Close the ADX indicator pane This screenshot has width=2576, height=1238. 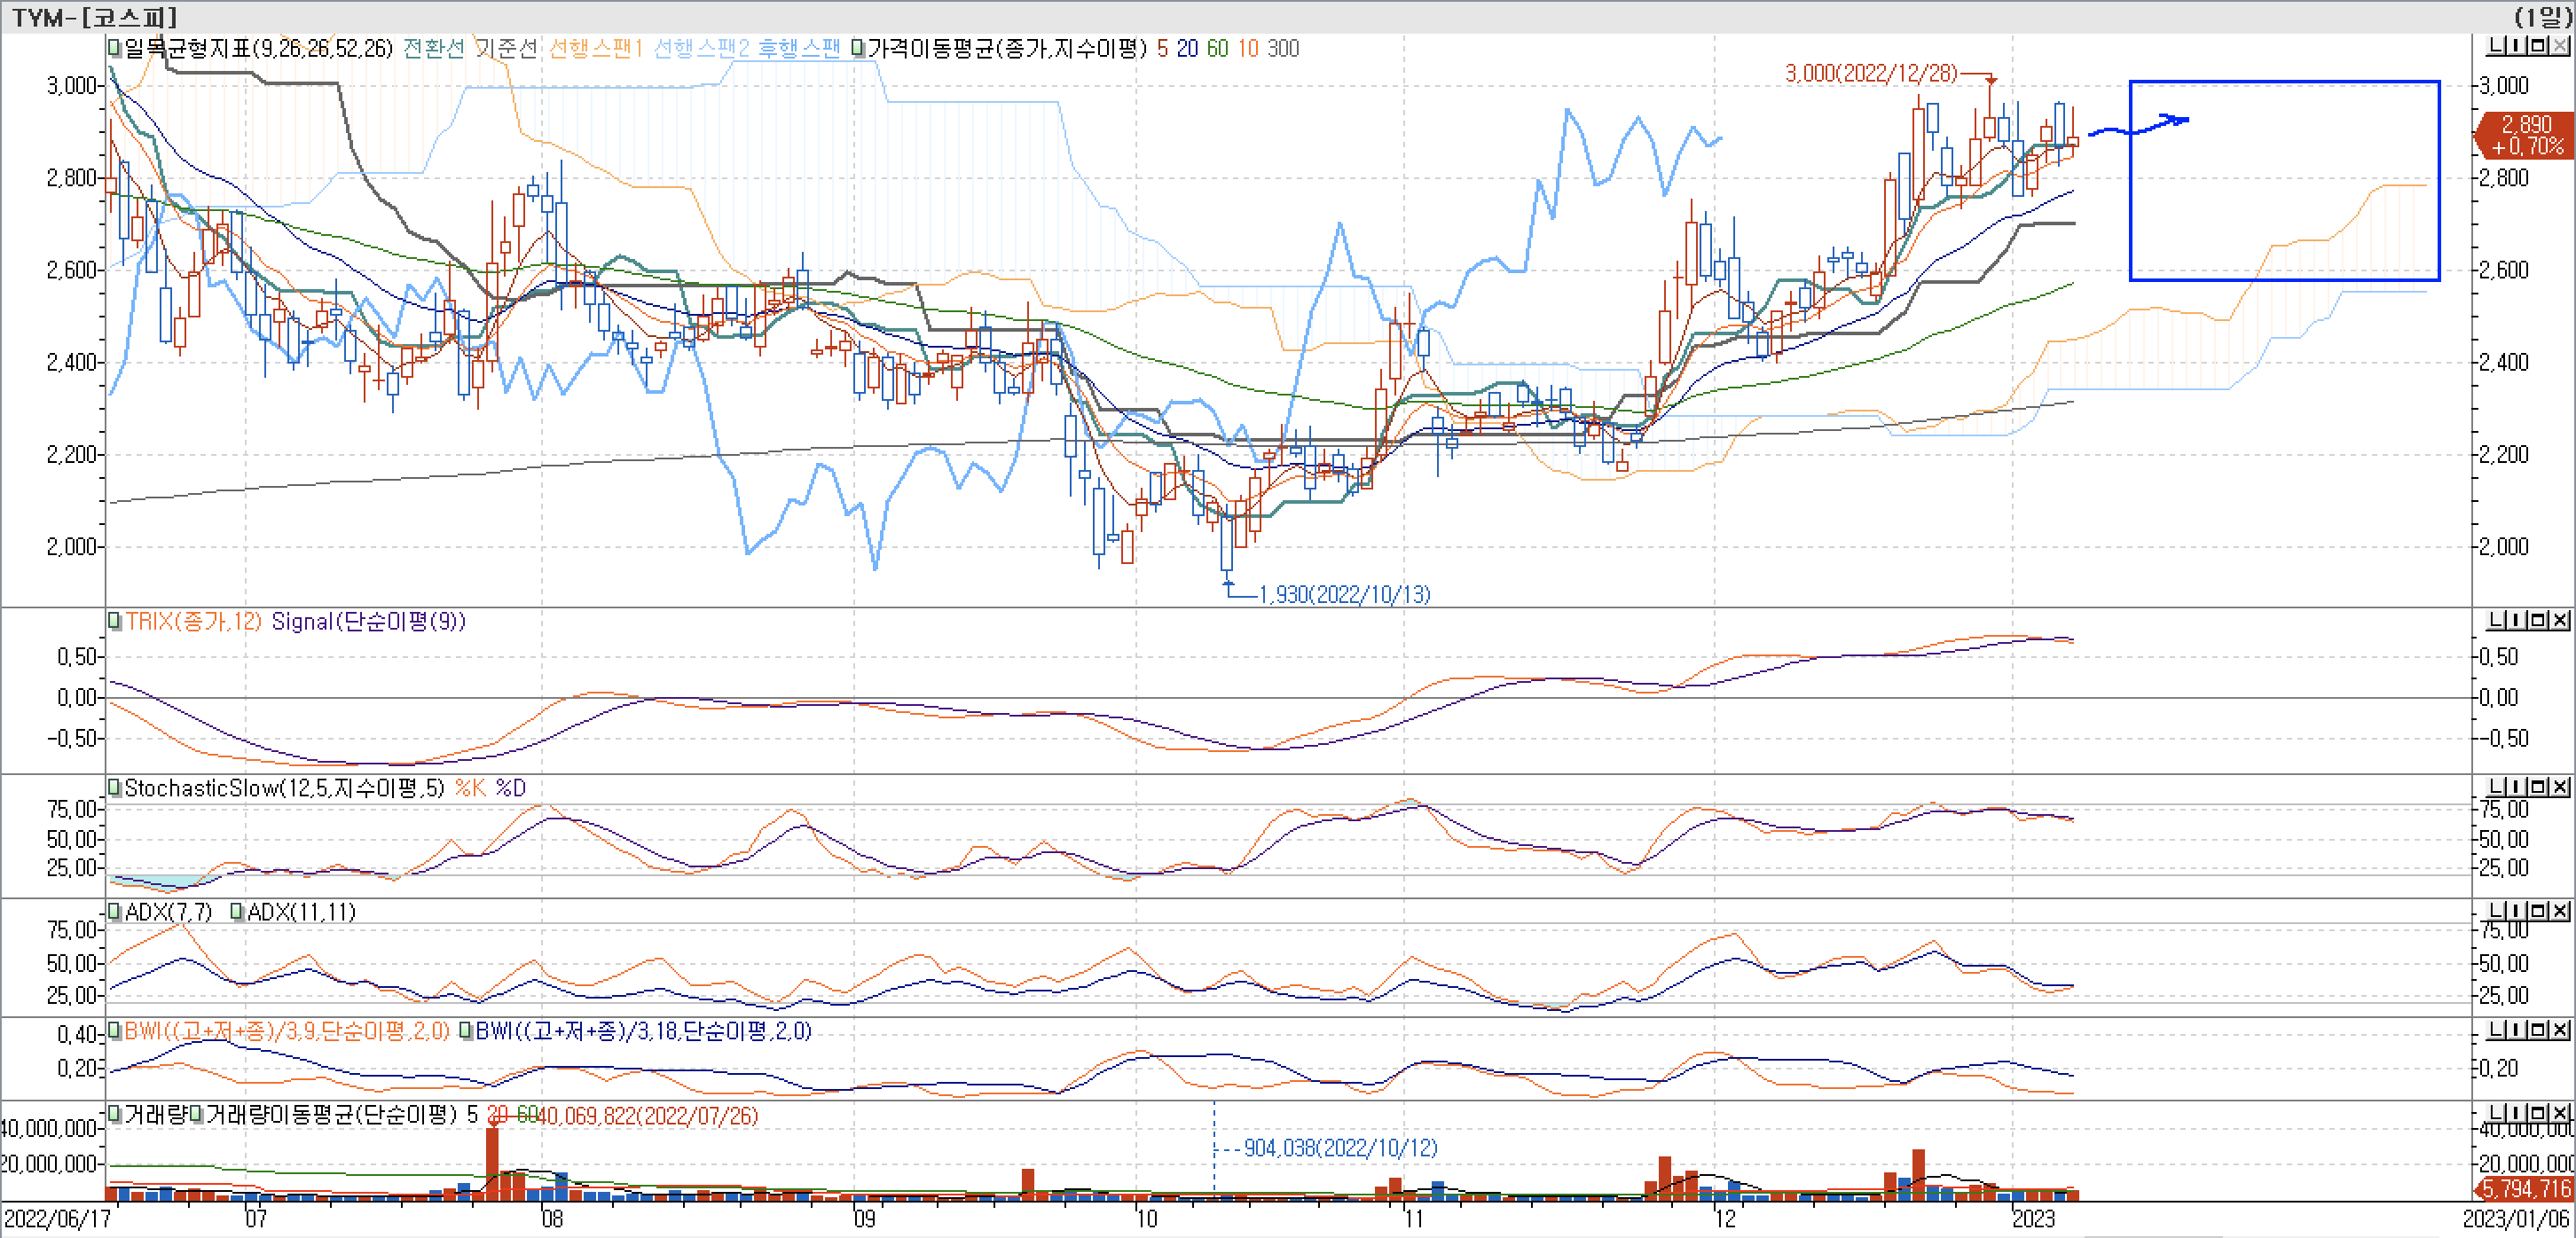coord(2560,911)
